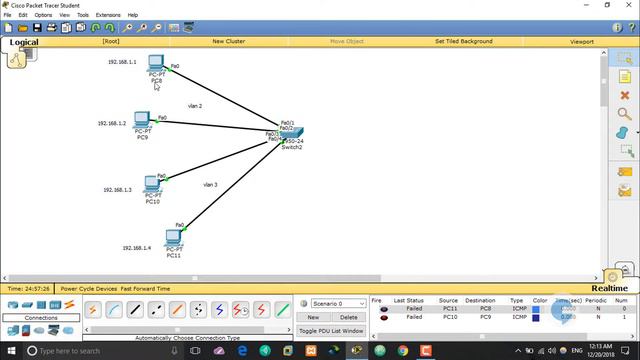
Task: Click the Zoom In magnifier icon
Action: (x=127, y=28)
